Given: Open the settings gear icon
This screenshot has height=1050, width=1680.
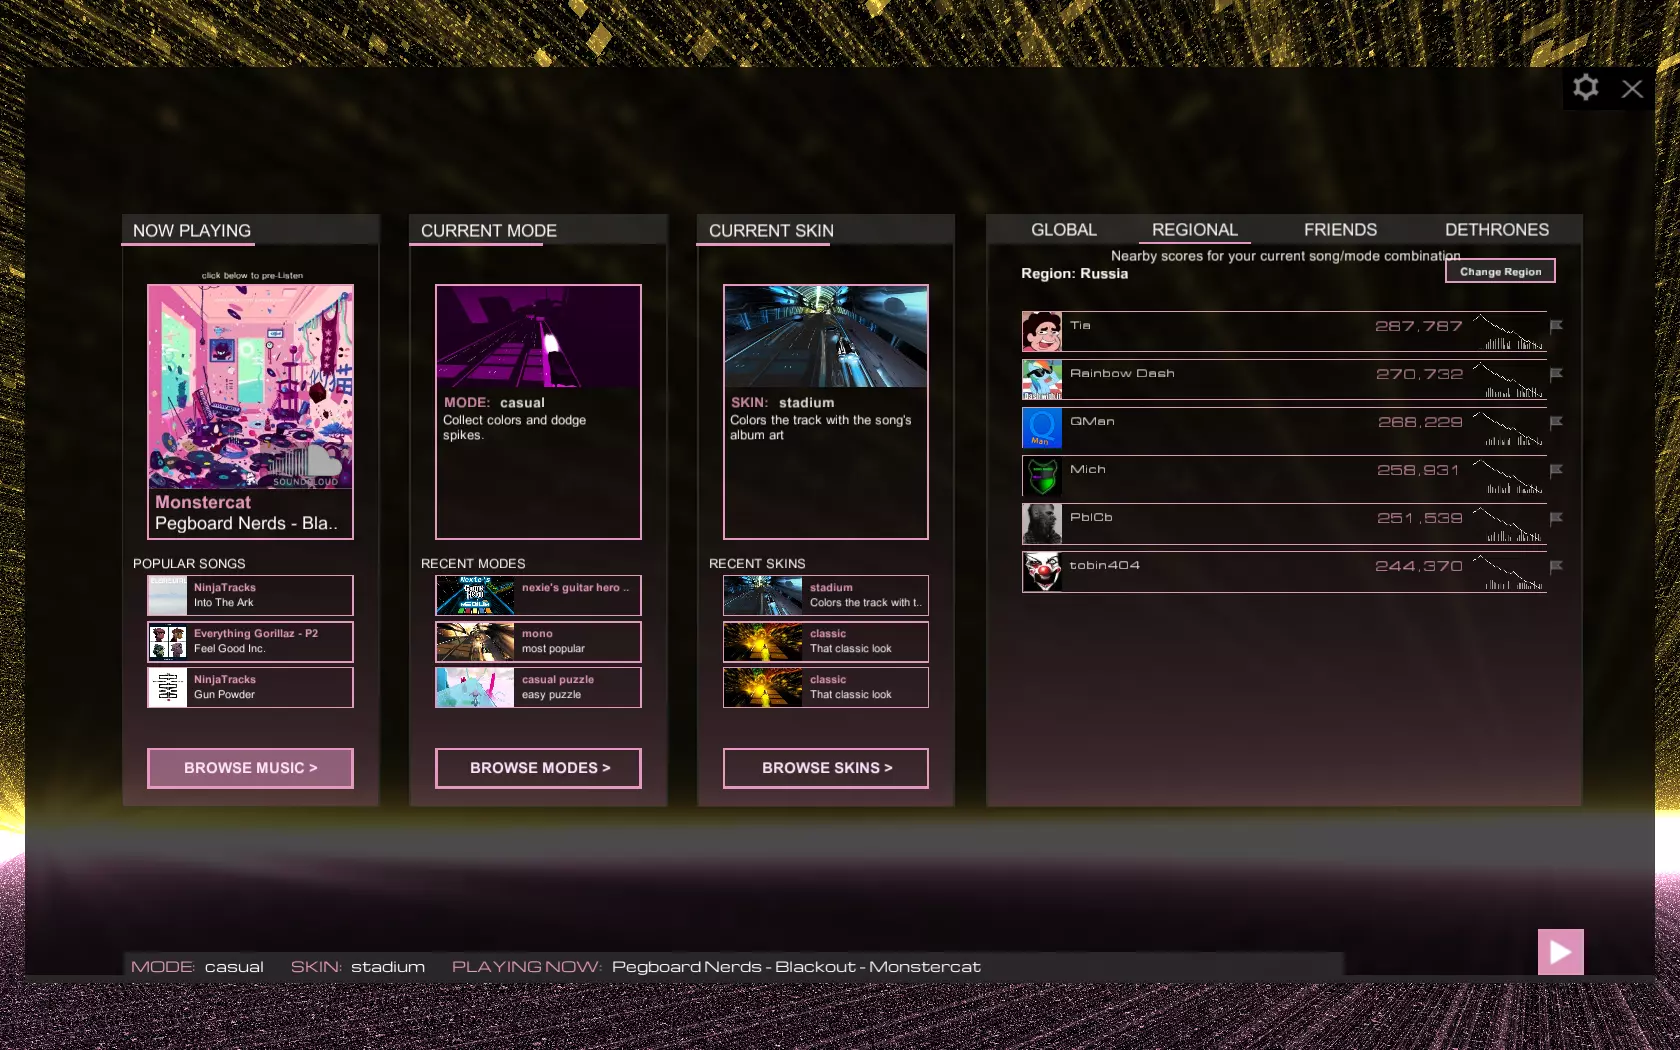Looking at the screenshot, I should tap(1585, 88).
